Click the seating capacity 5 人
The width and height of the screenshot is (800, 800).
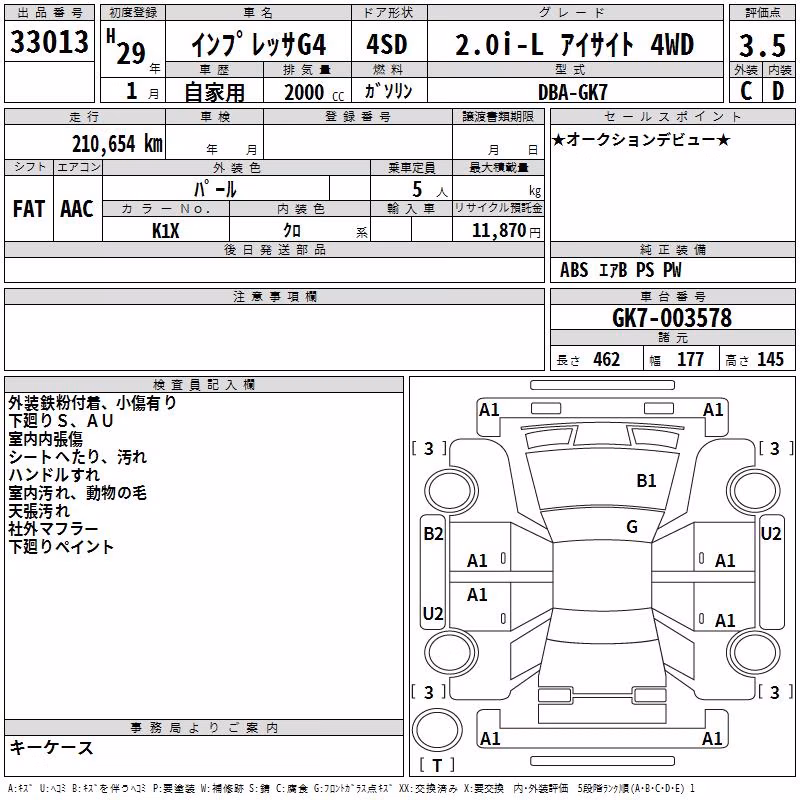click(430, 190)
